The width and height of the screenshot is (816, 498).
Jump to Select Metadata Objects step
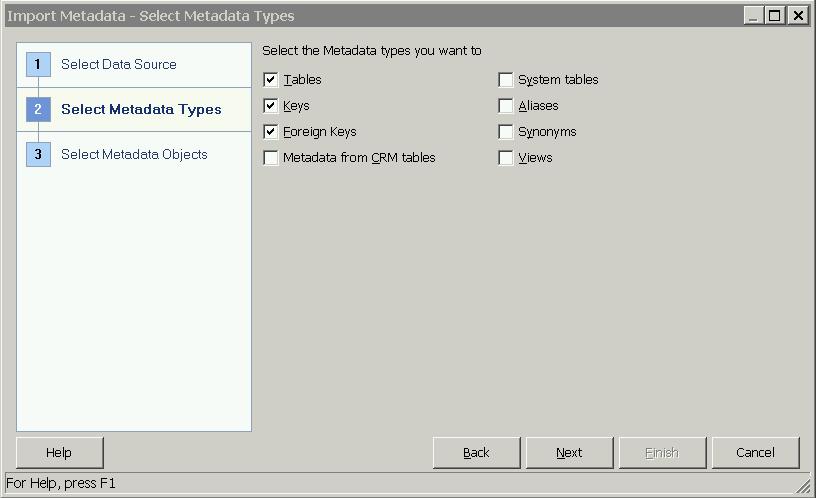pos(134,155)
